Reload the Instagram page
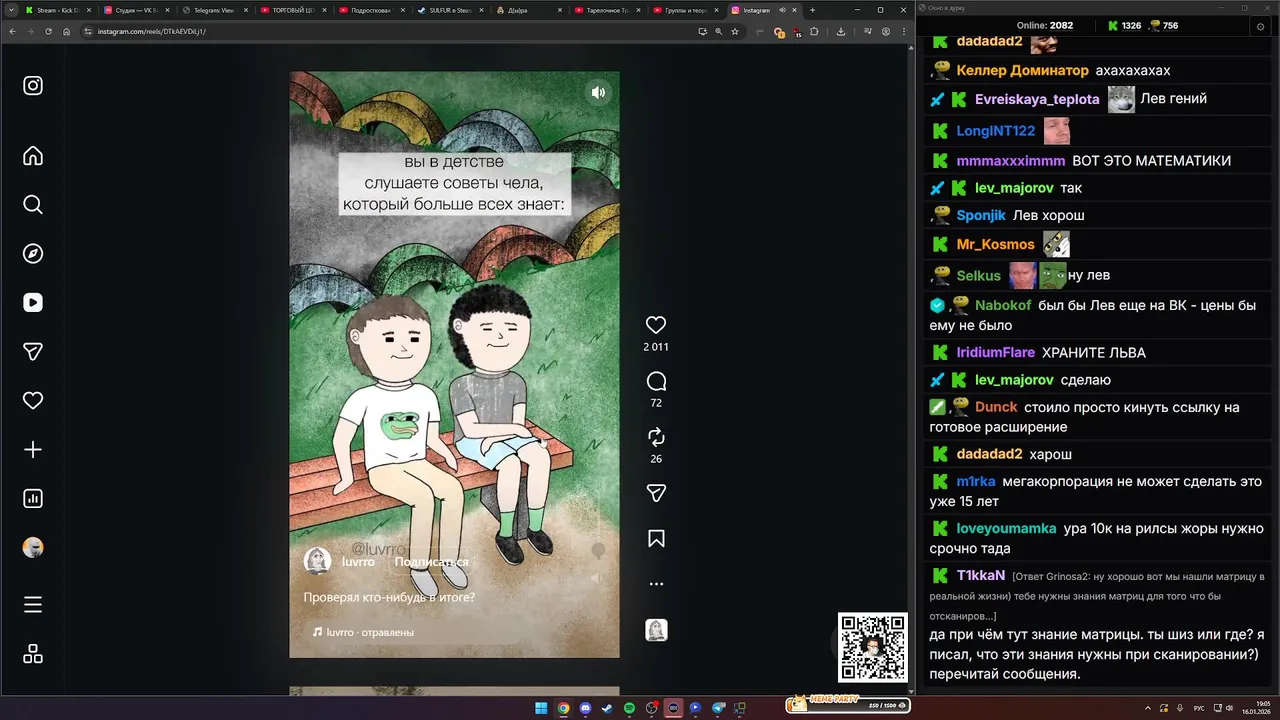 [48, 31]
